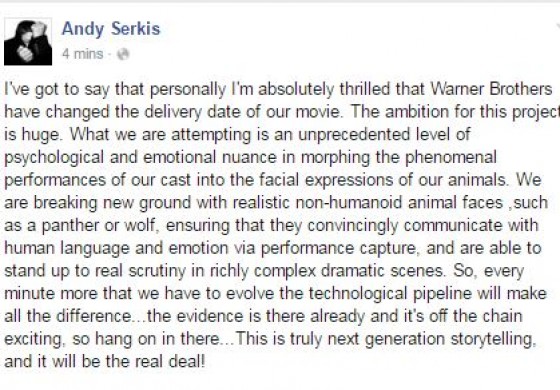Click the word storytelling in the post
The width and height of the screenshot is (560, 390).
[x=493, y=339]
